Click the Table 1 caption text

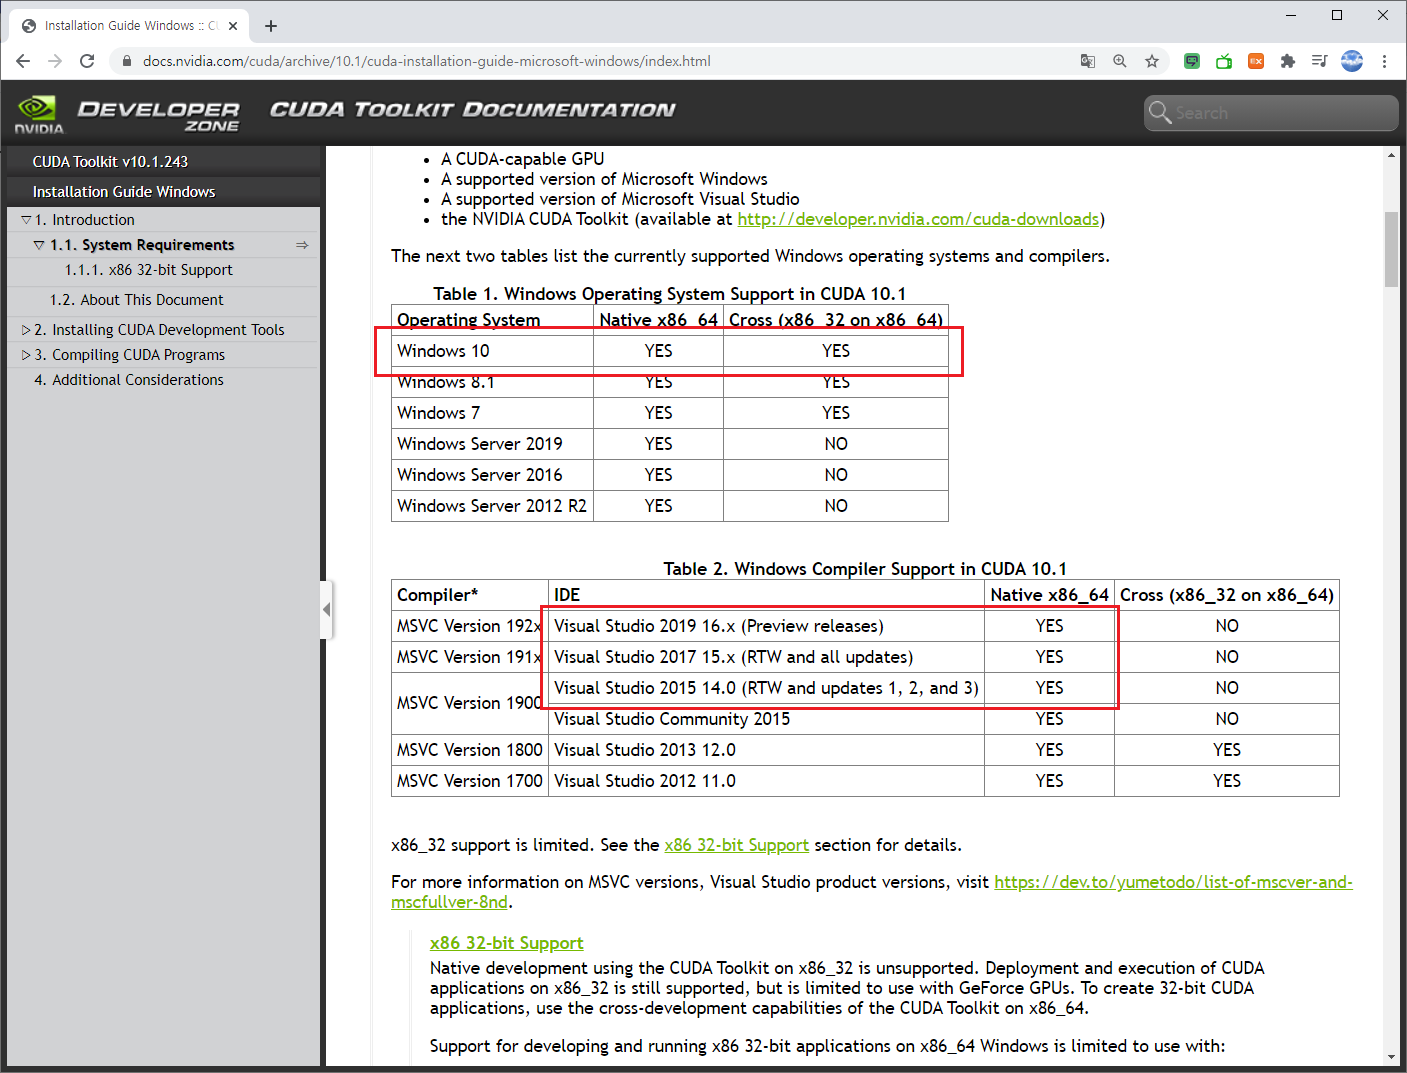pos(669,294)
